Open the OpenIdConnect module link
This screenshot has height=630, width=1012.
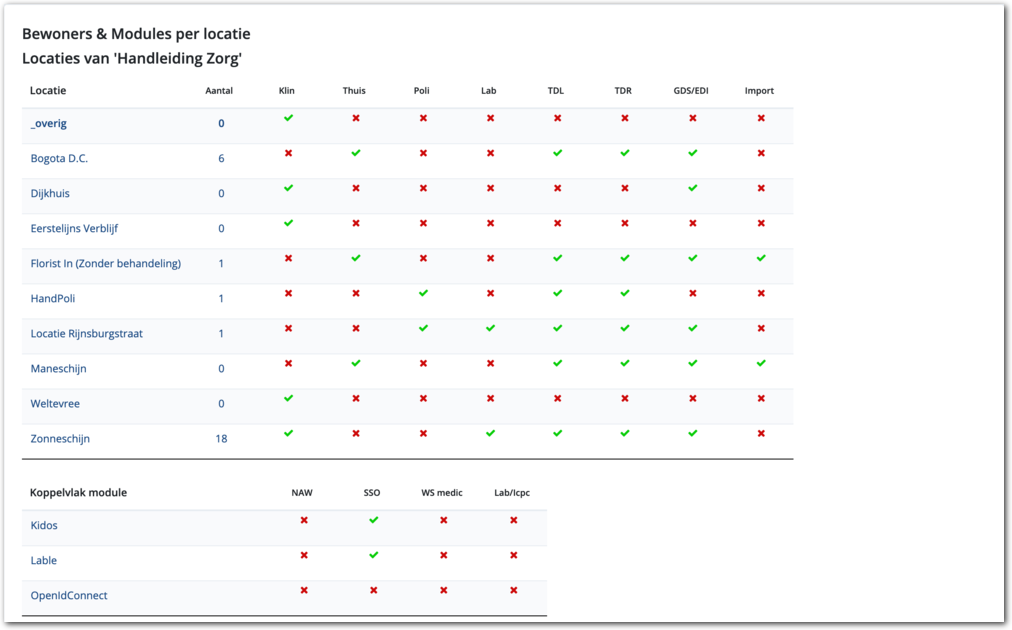pyautogui.click(x=69, y=596)
